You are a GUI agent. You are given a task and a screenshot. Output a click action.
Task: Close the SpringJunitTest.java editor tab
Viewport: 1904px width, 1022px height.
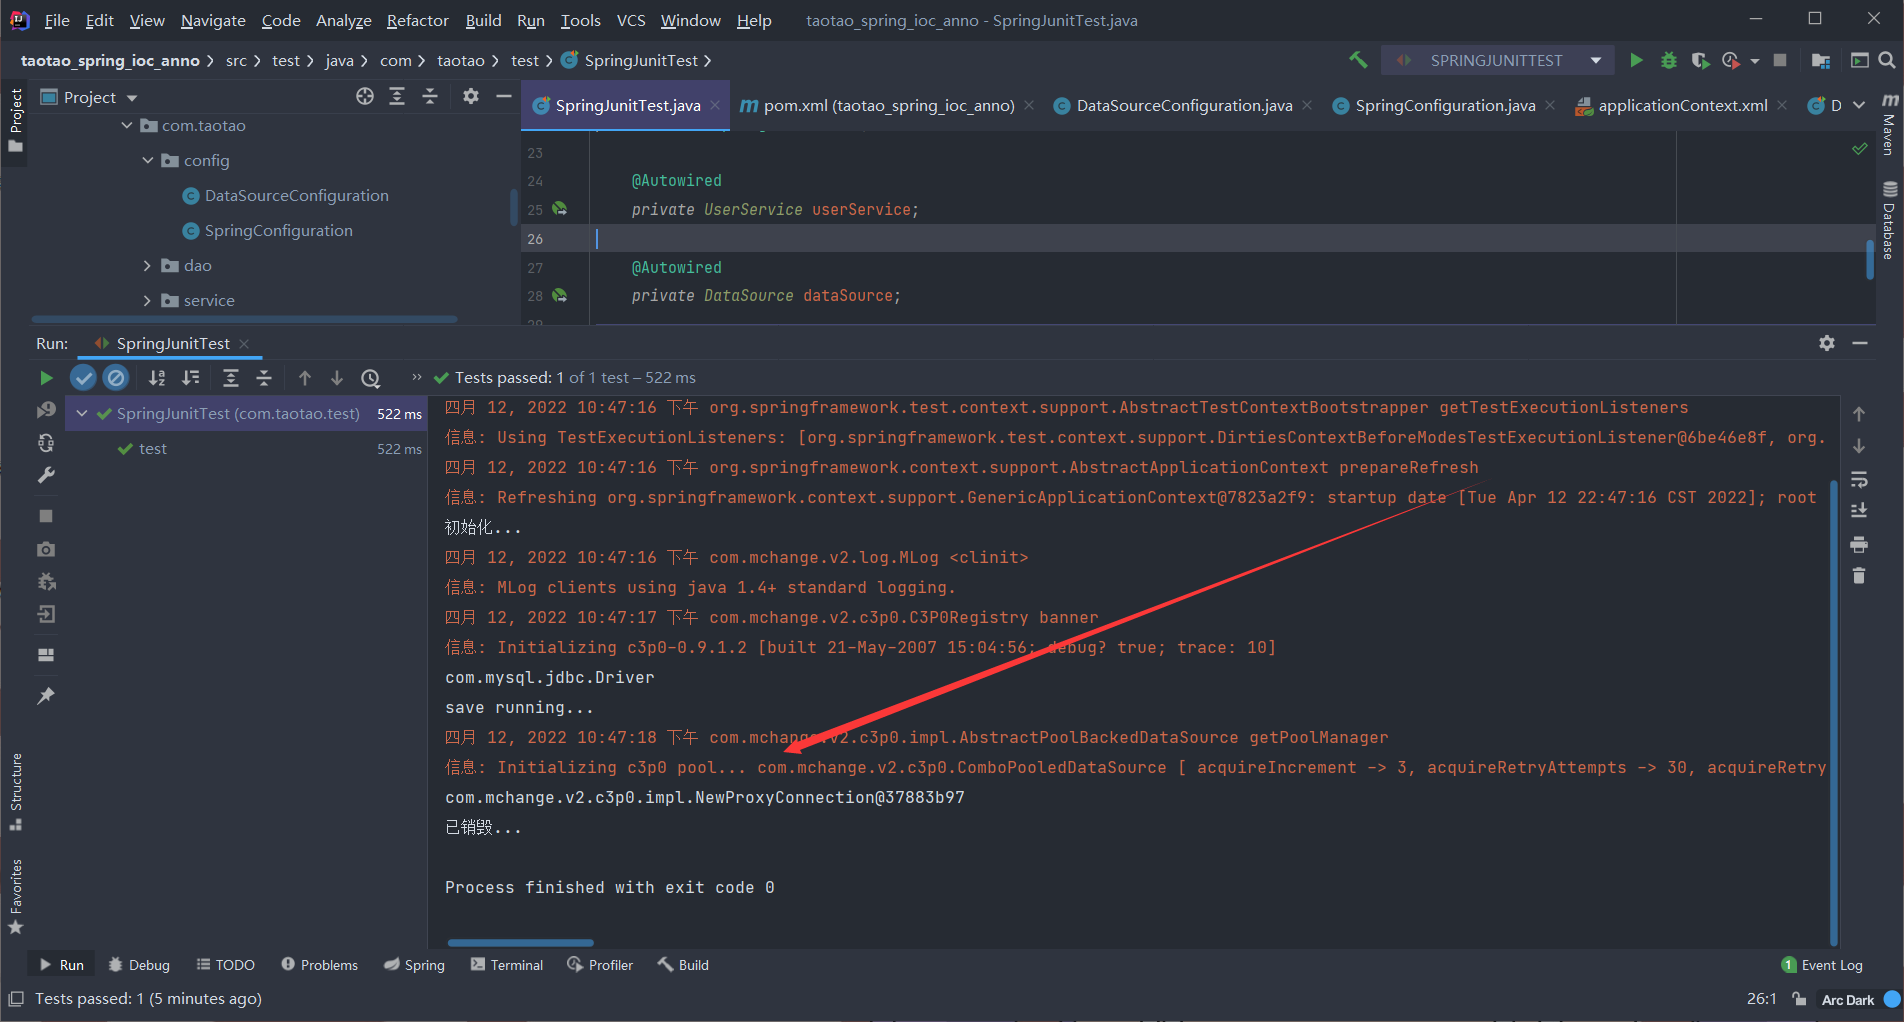tap(715, 105)
